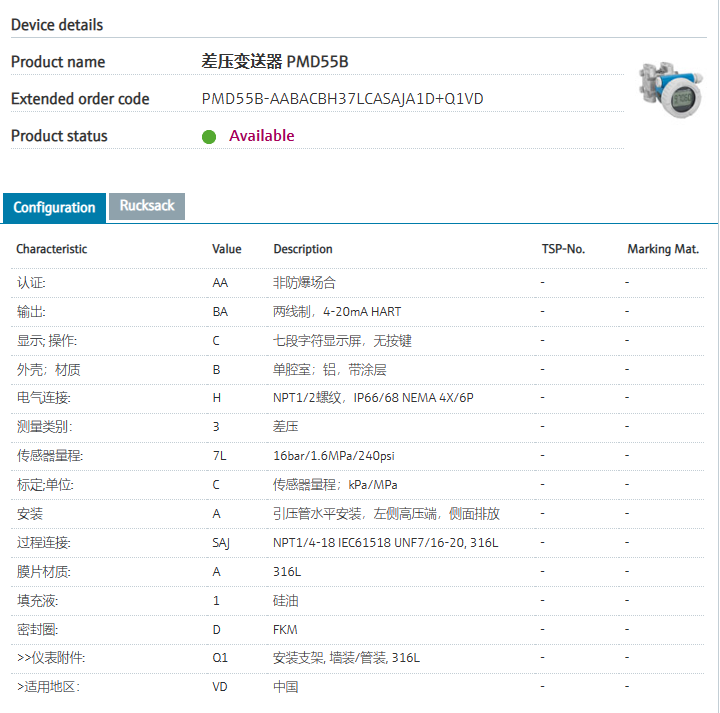This screenshot has width=720, height=713.
Task: Click the 传感器量程 value 7L
Action: 220,456
